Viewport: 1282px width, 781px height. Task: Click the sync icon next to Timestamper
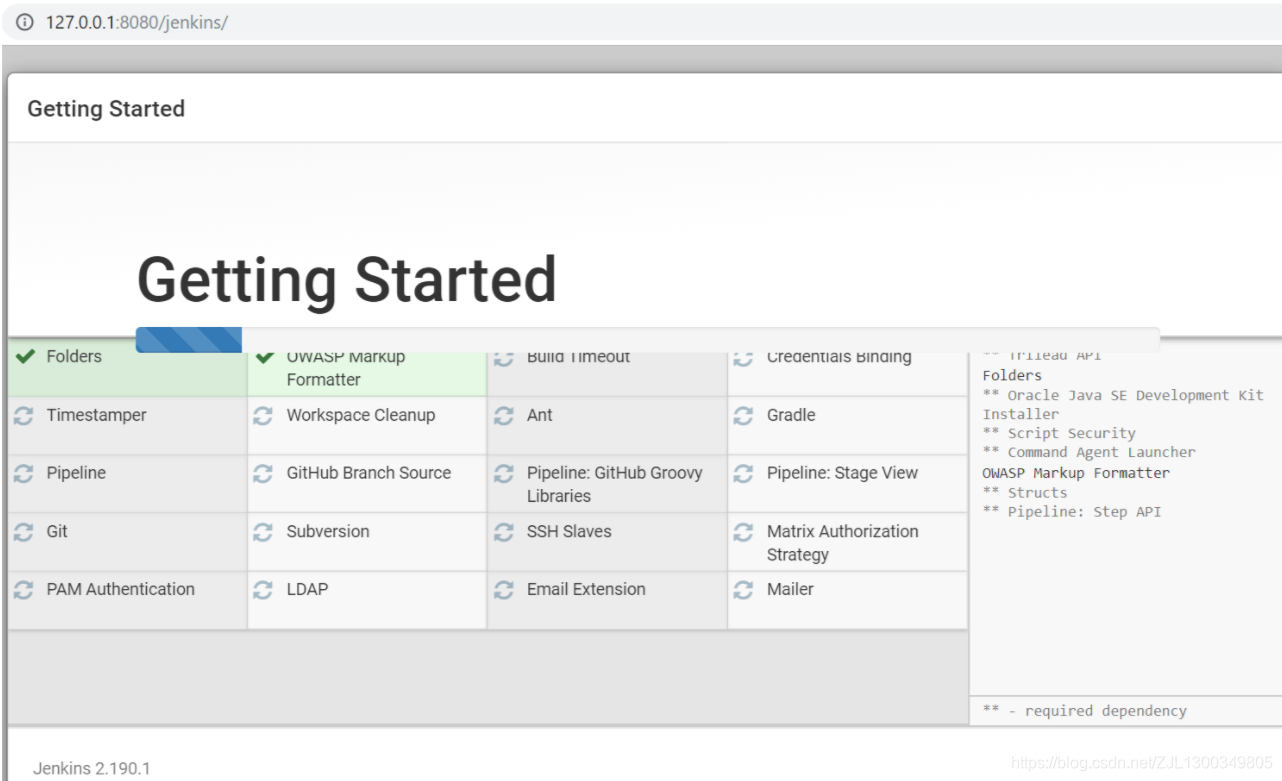(x=24, y=416)
